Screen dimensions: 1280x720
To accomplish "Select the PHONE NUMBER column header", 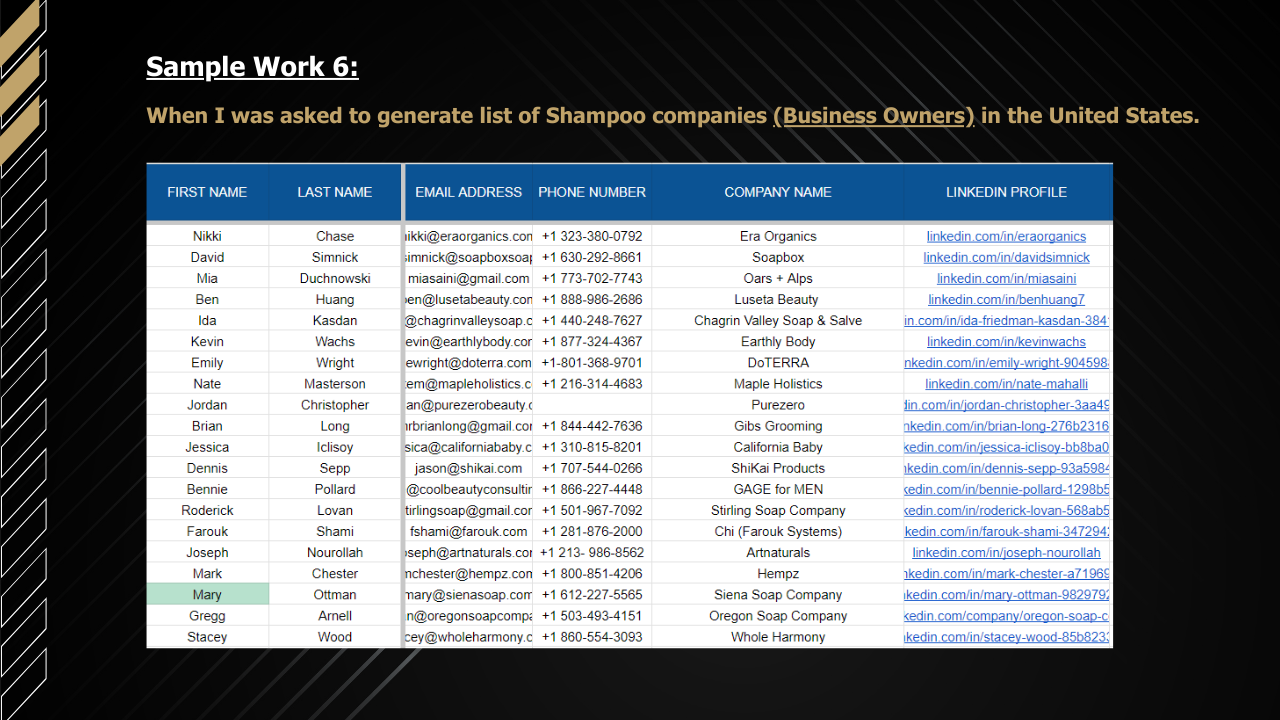I will (592, 192).
